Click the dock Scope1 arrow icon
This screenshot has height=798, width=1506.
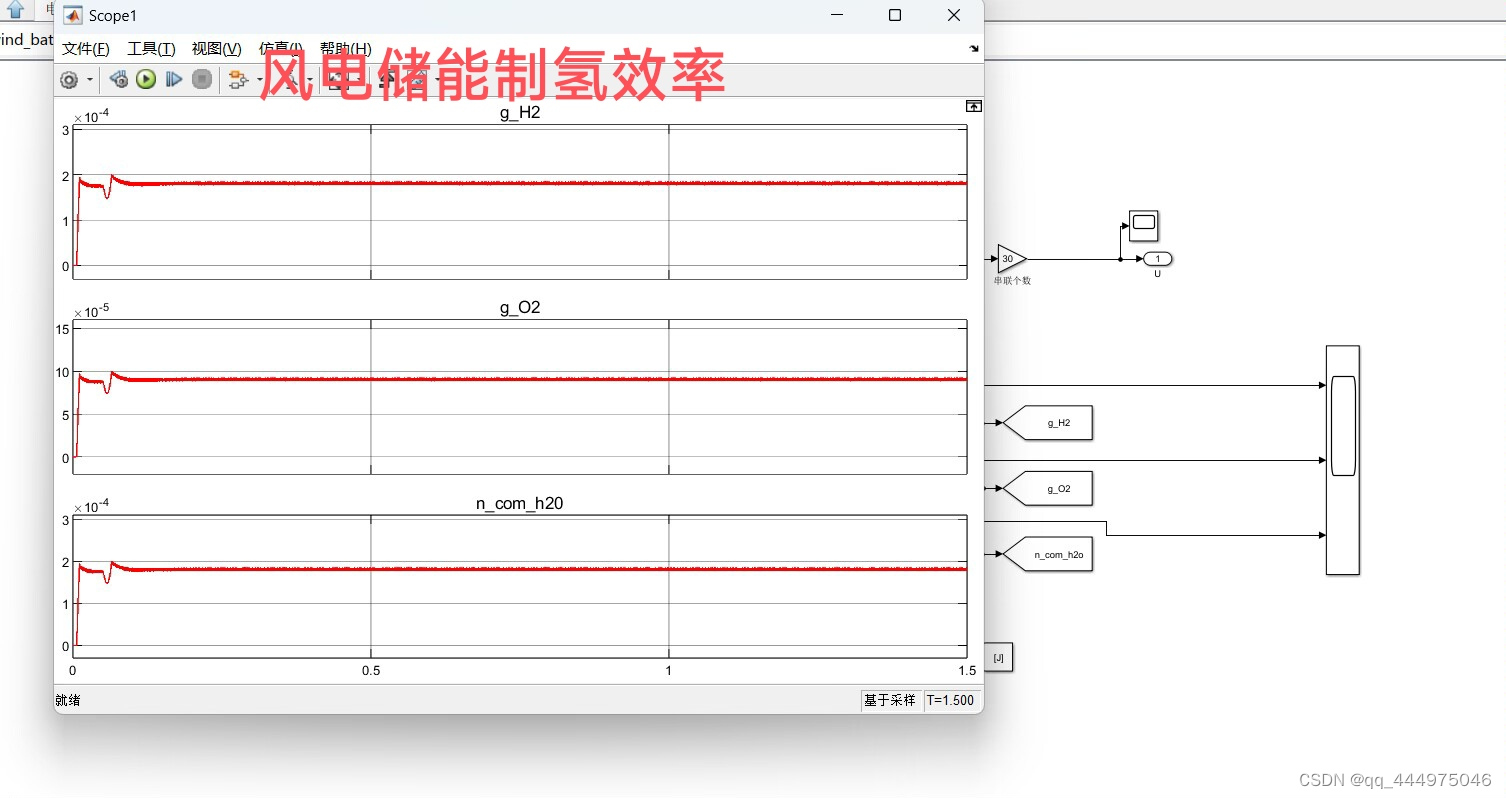[x=974, y=48]
